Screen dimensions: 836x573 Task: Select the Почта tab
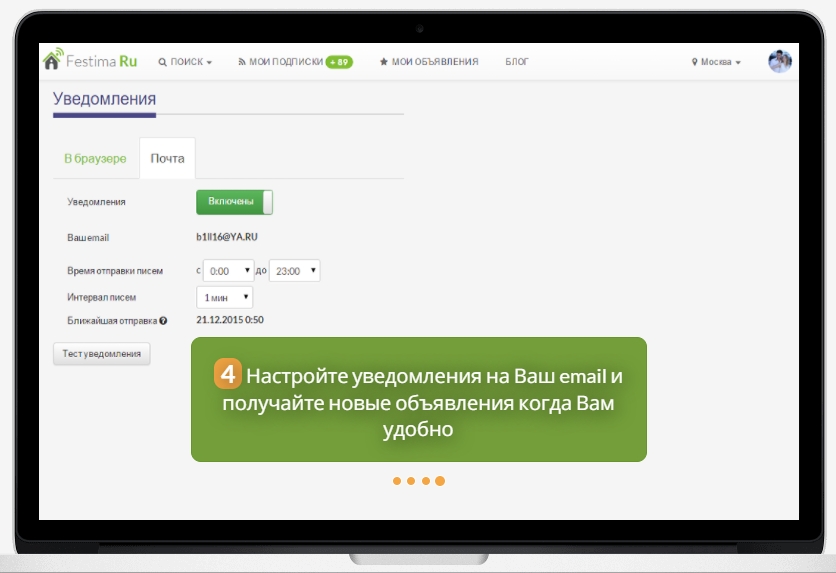click(167, 159)
